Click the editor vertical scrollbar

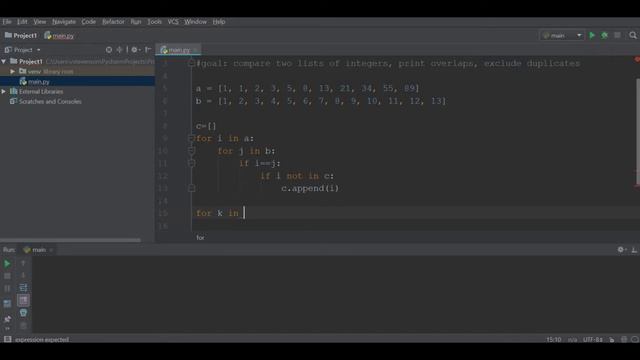click(x=638, y=131)
